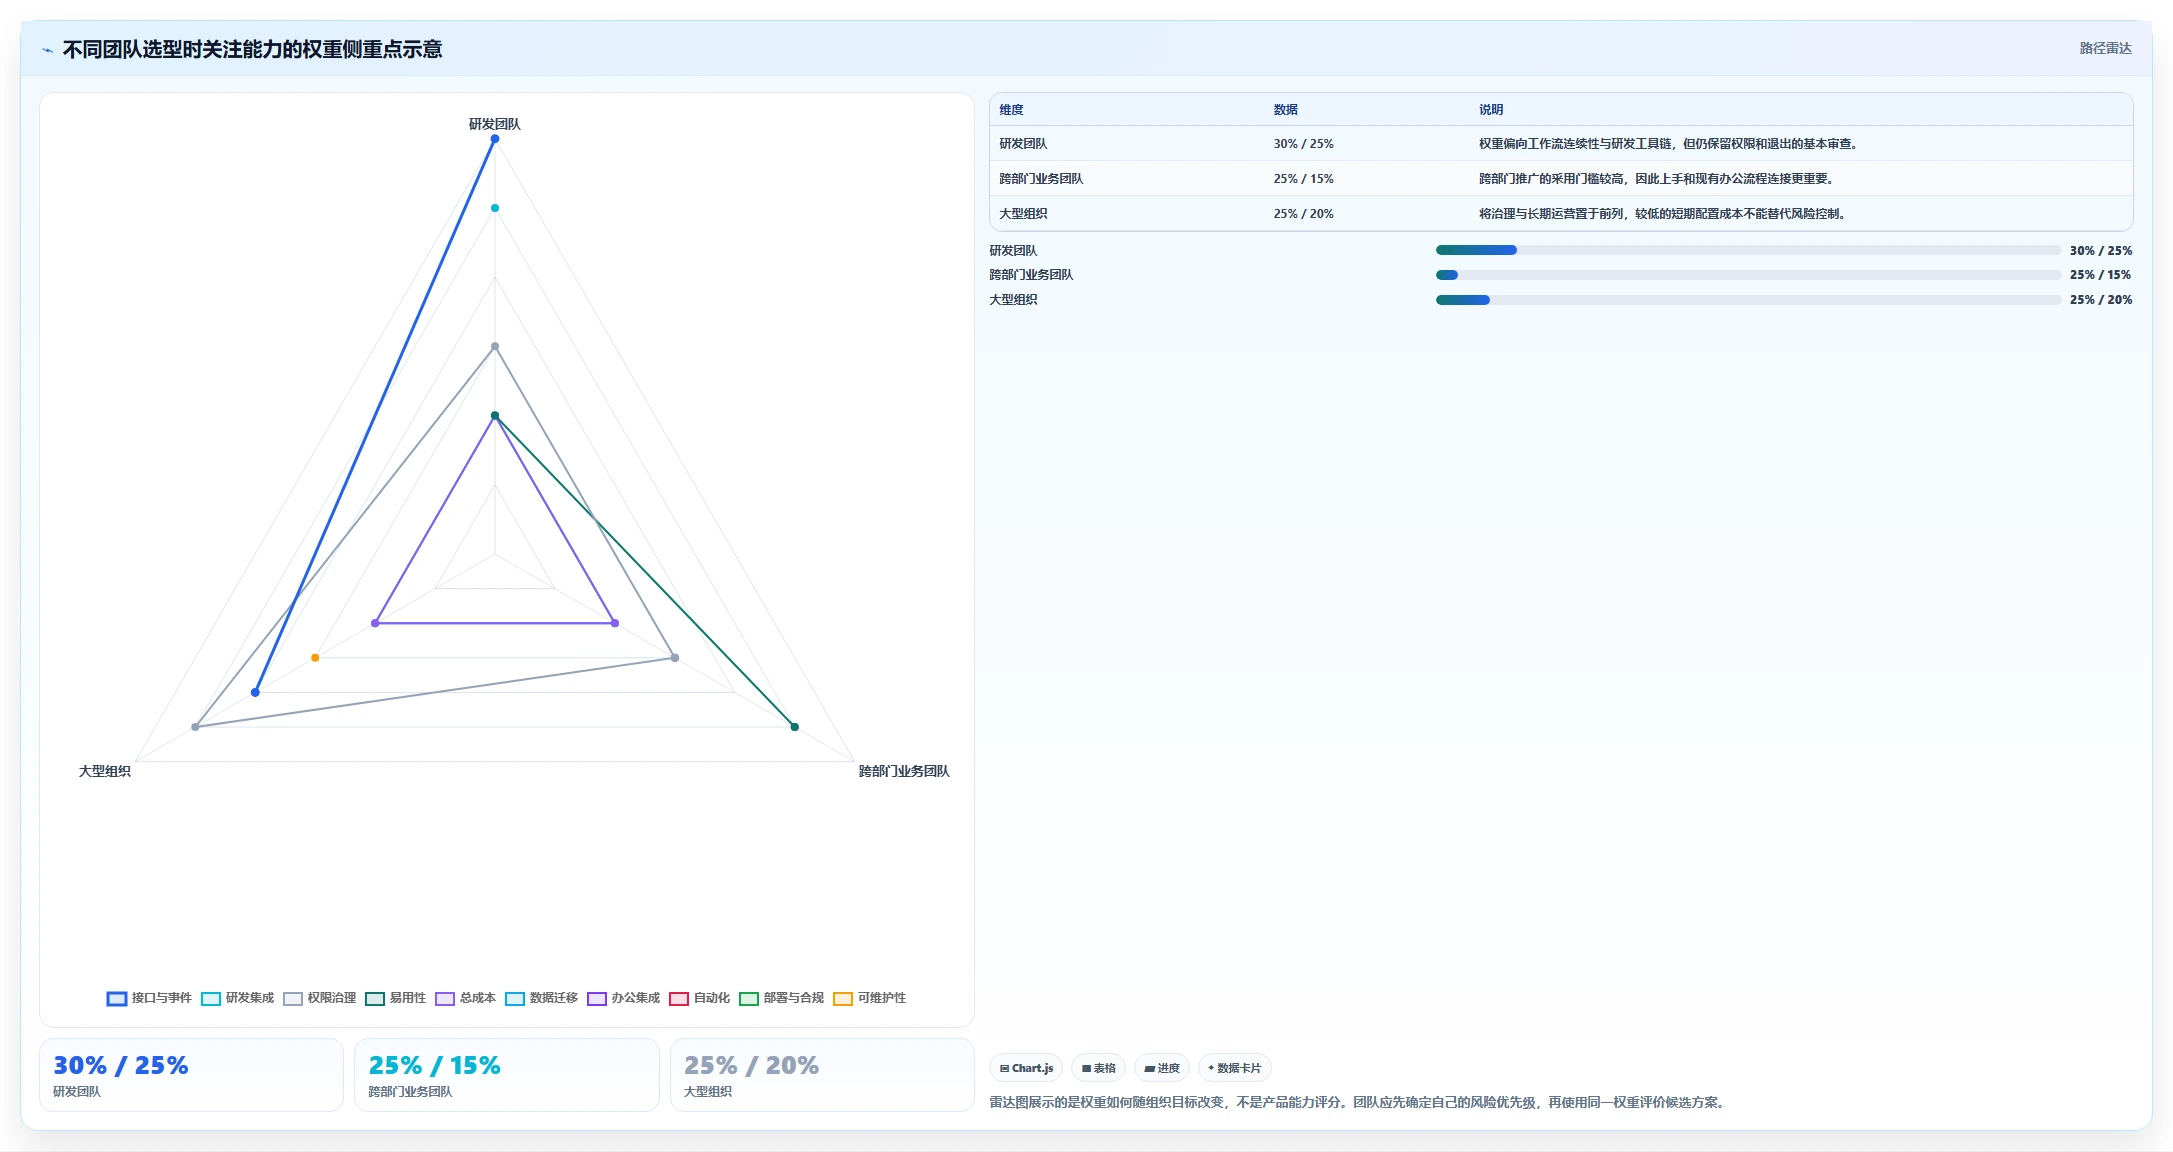Click the panel title 不同团队选型时关注能力的权重侧重点示意
2173x1152 pixels.
pos(252,49)
